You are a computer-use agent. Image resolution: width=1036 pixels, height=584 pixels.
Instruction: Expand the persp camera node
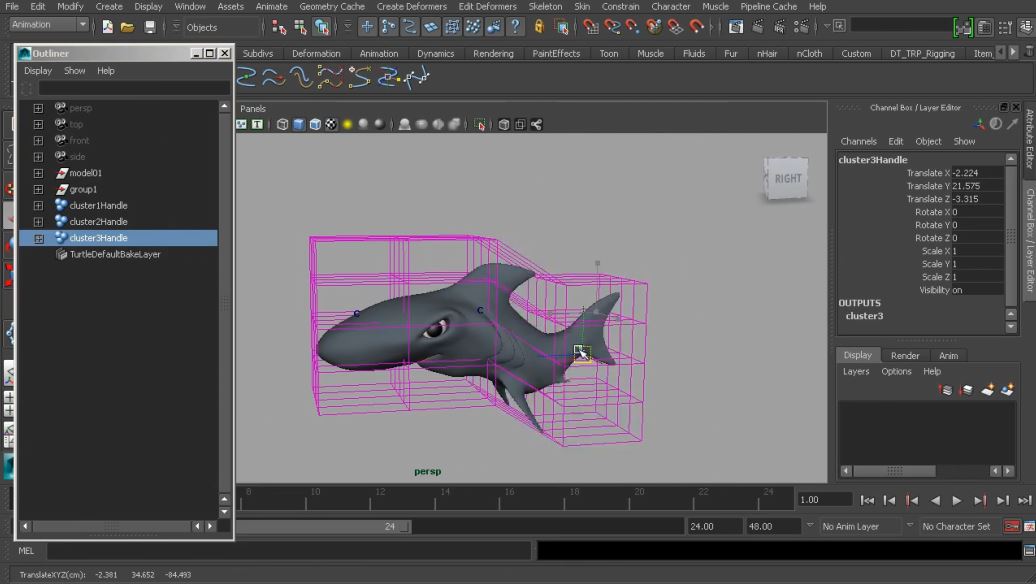tap(38, 108)
